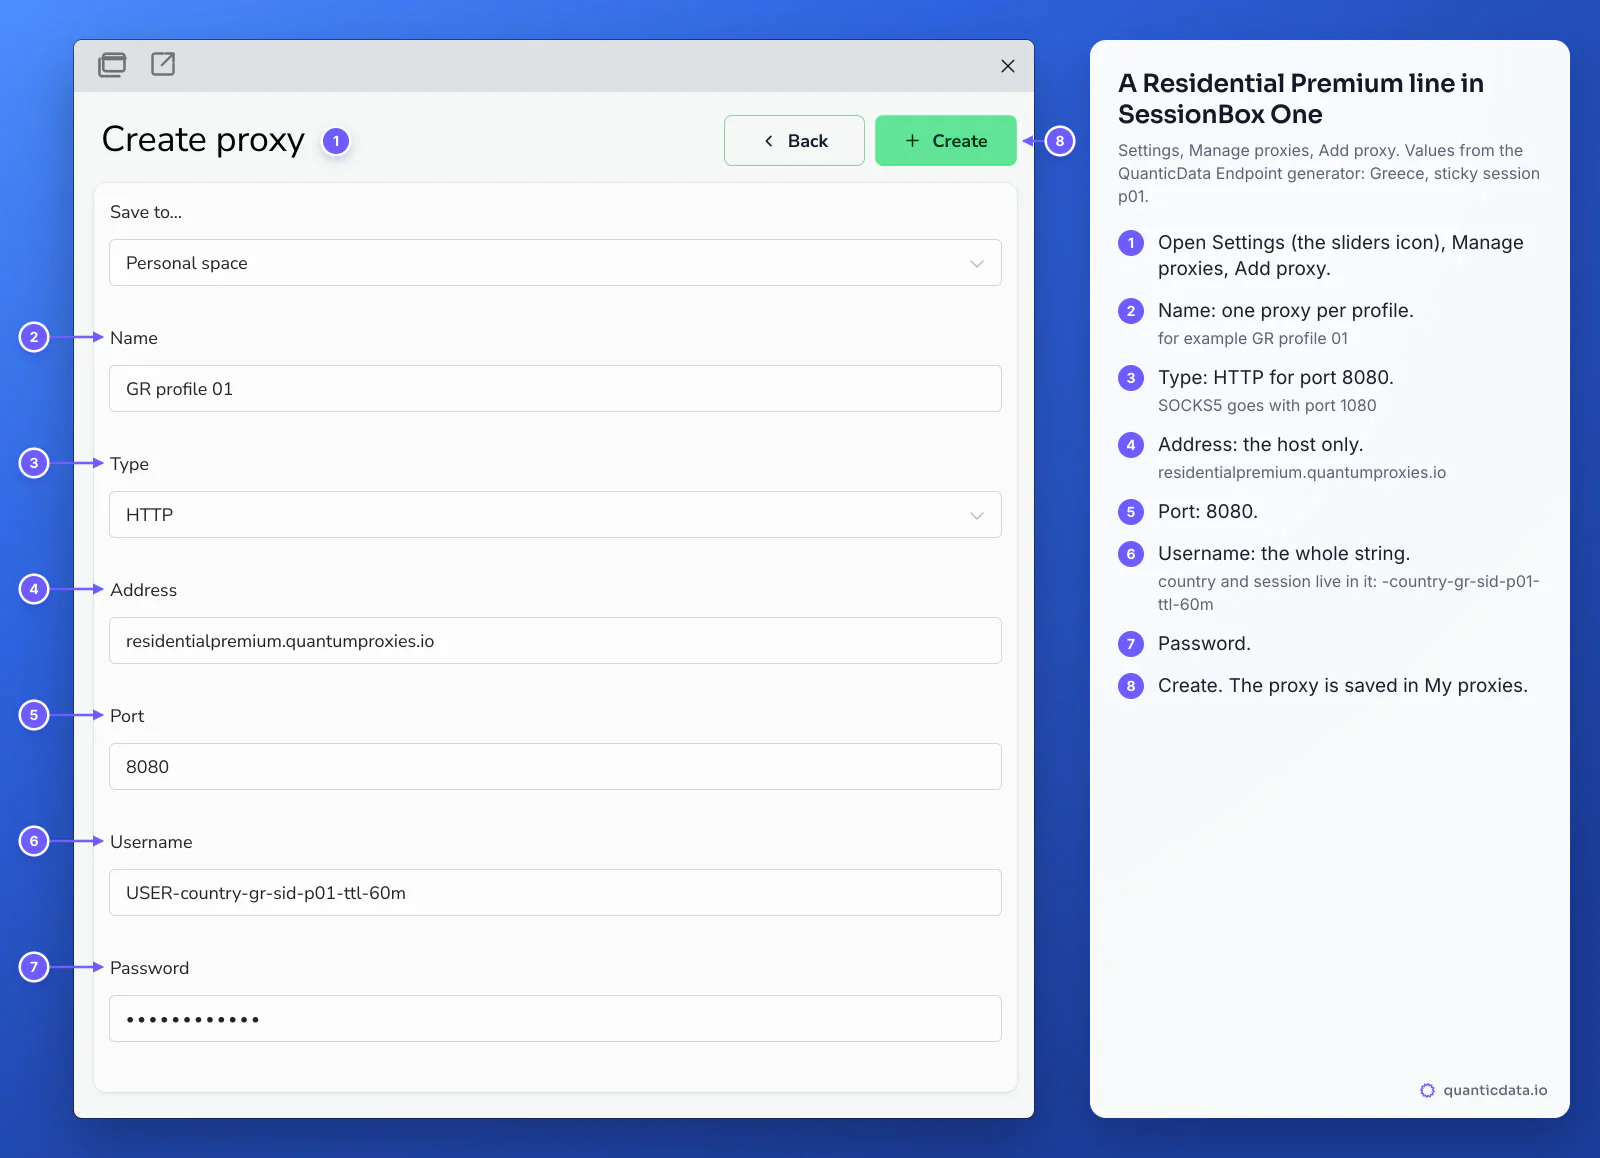The image size is (1600, 1158).
Task: Click the Address field label
Action: [x=143, y=590]
